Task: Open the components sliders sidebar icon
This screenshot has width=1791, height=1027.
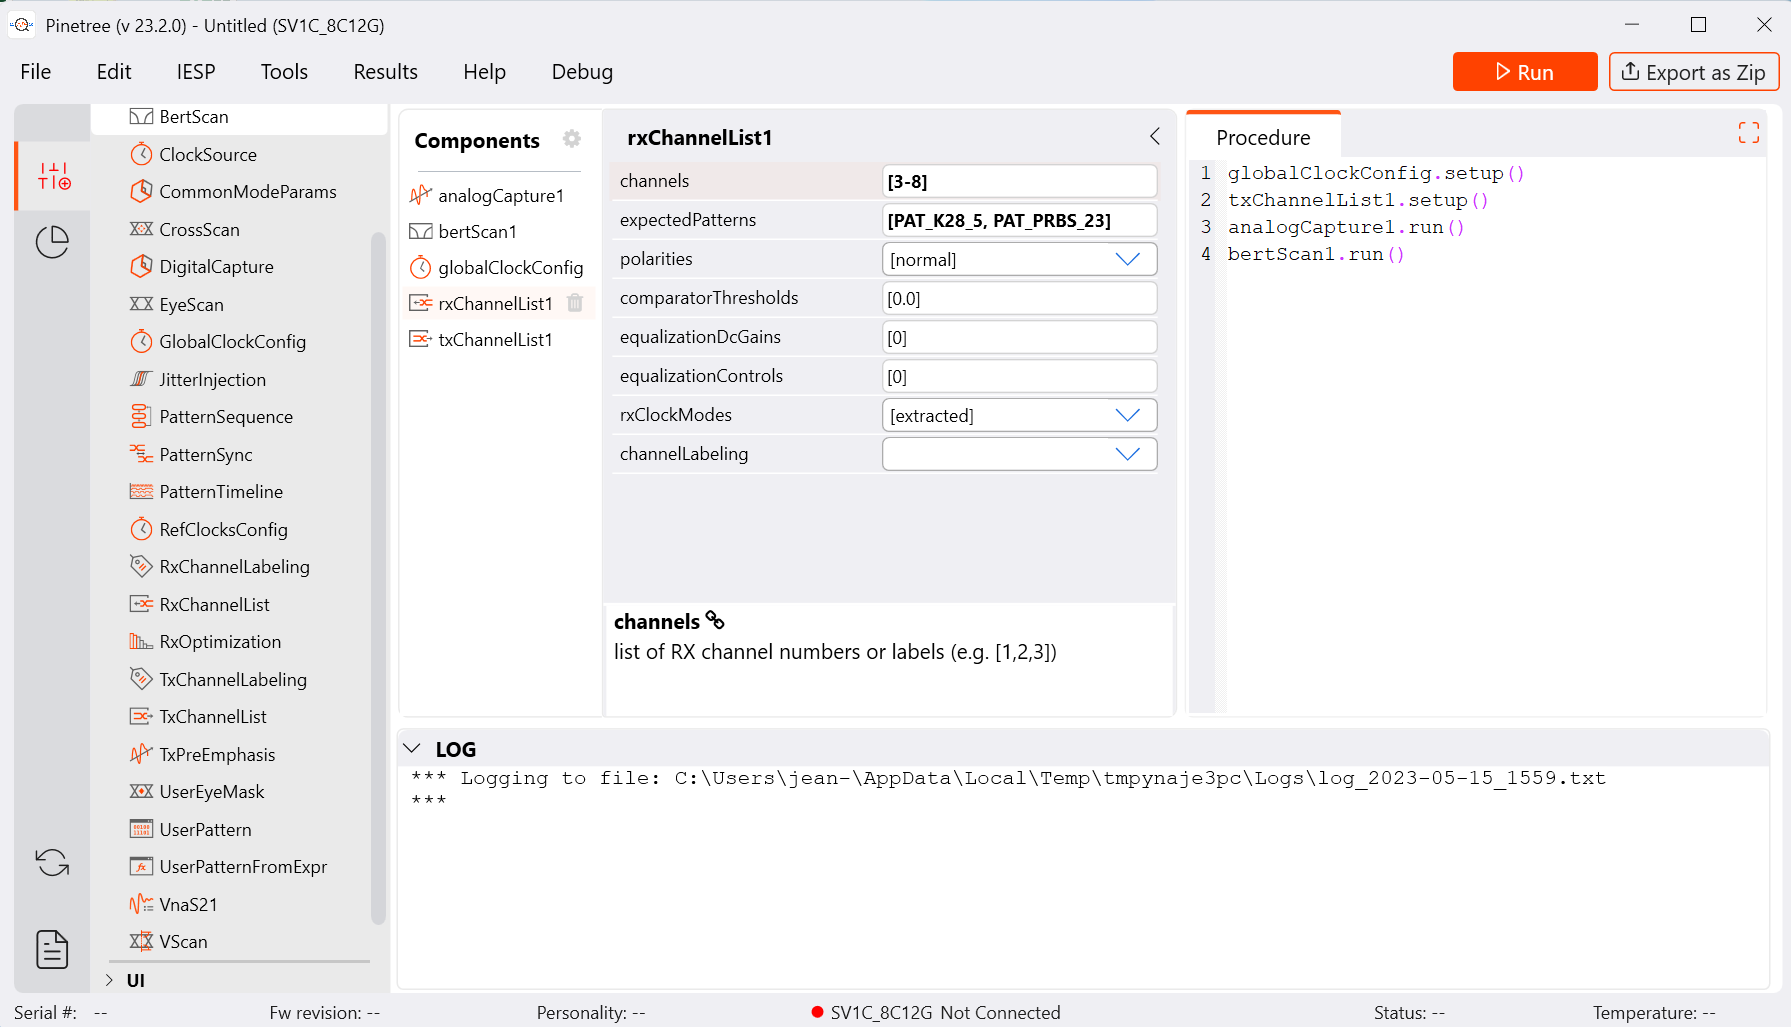Action: point(54,176)
